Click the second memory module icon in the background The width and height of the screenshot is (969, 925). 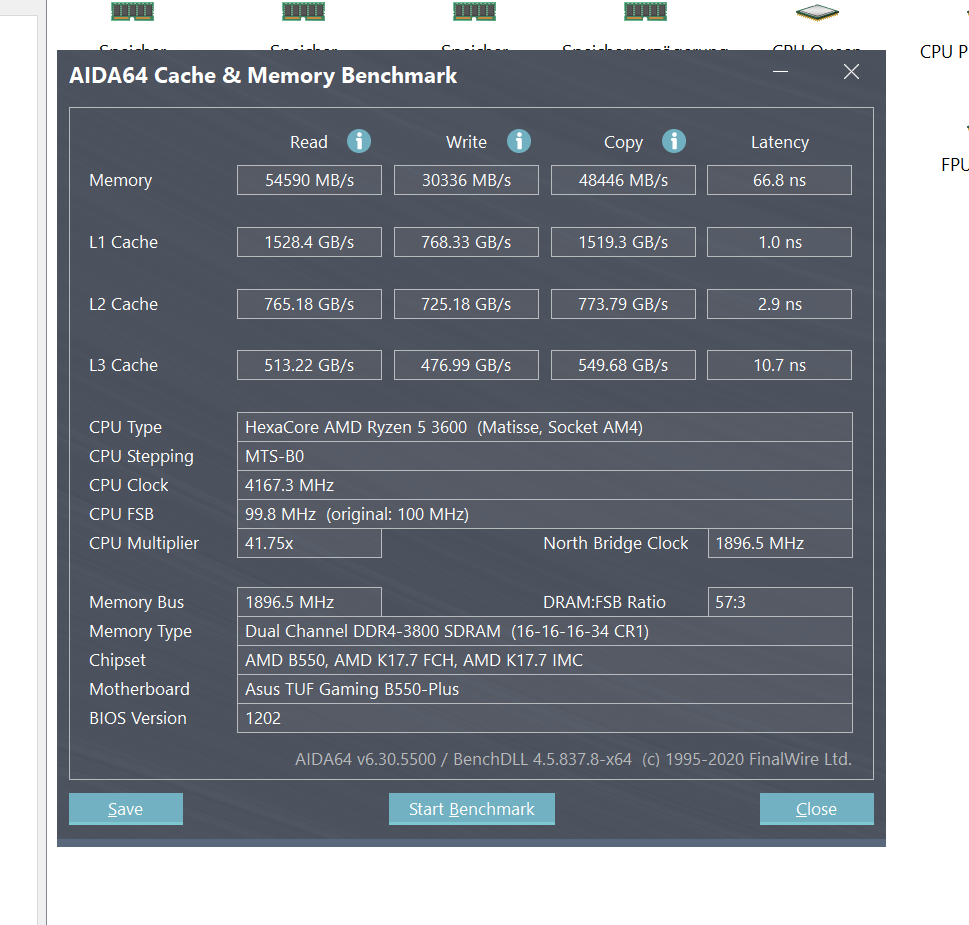point(303,11)
